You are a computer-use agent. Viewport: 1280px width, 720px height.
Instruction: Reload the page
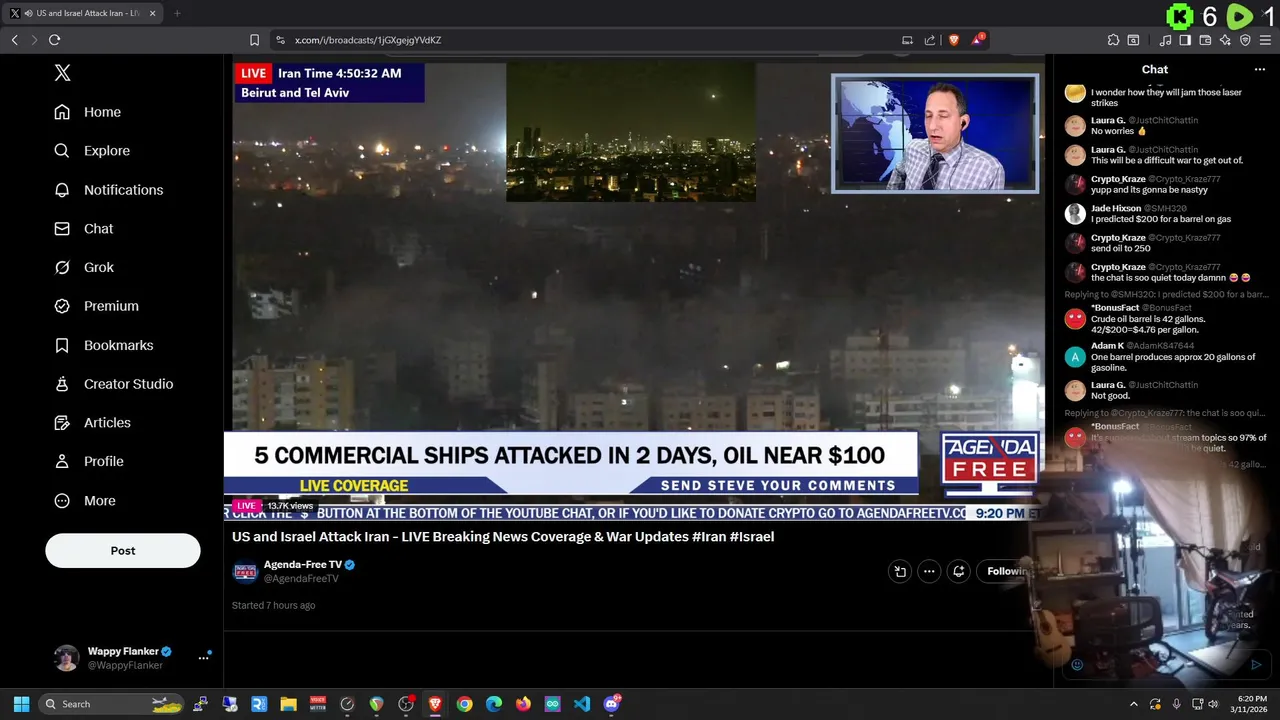coord(54,40)
